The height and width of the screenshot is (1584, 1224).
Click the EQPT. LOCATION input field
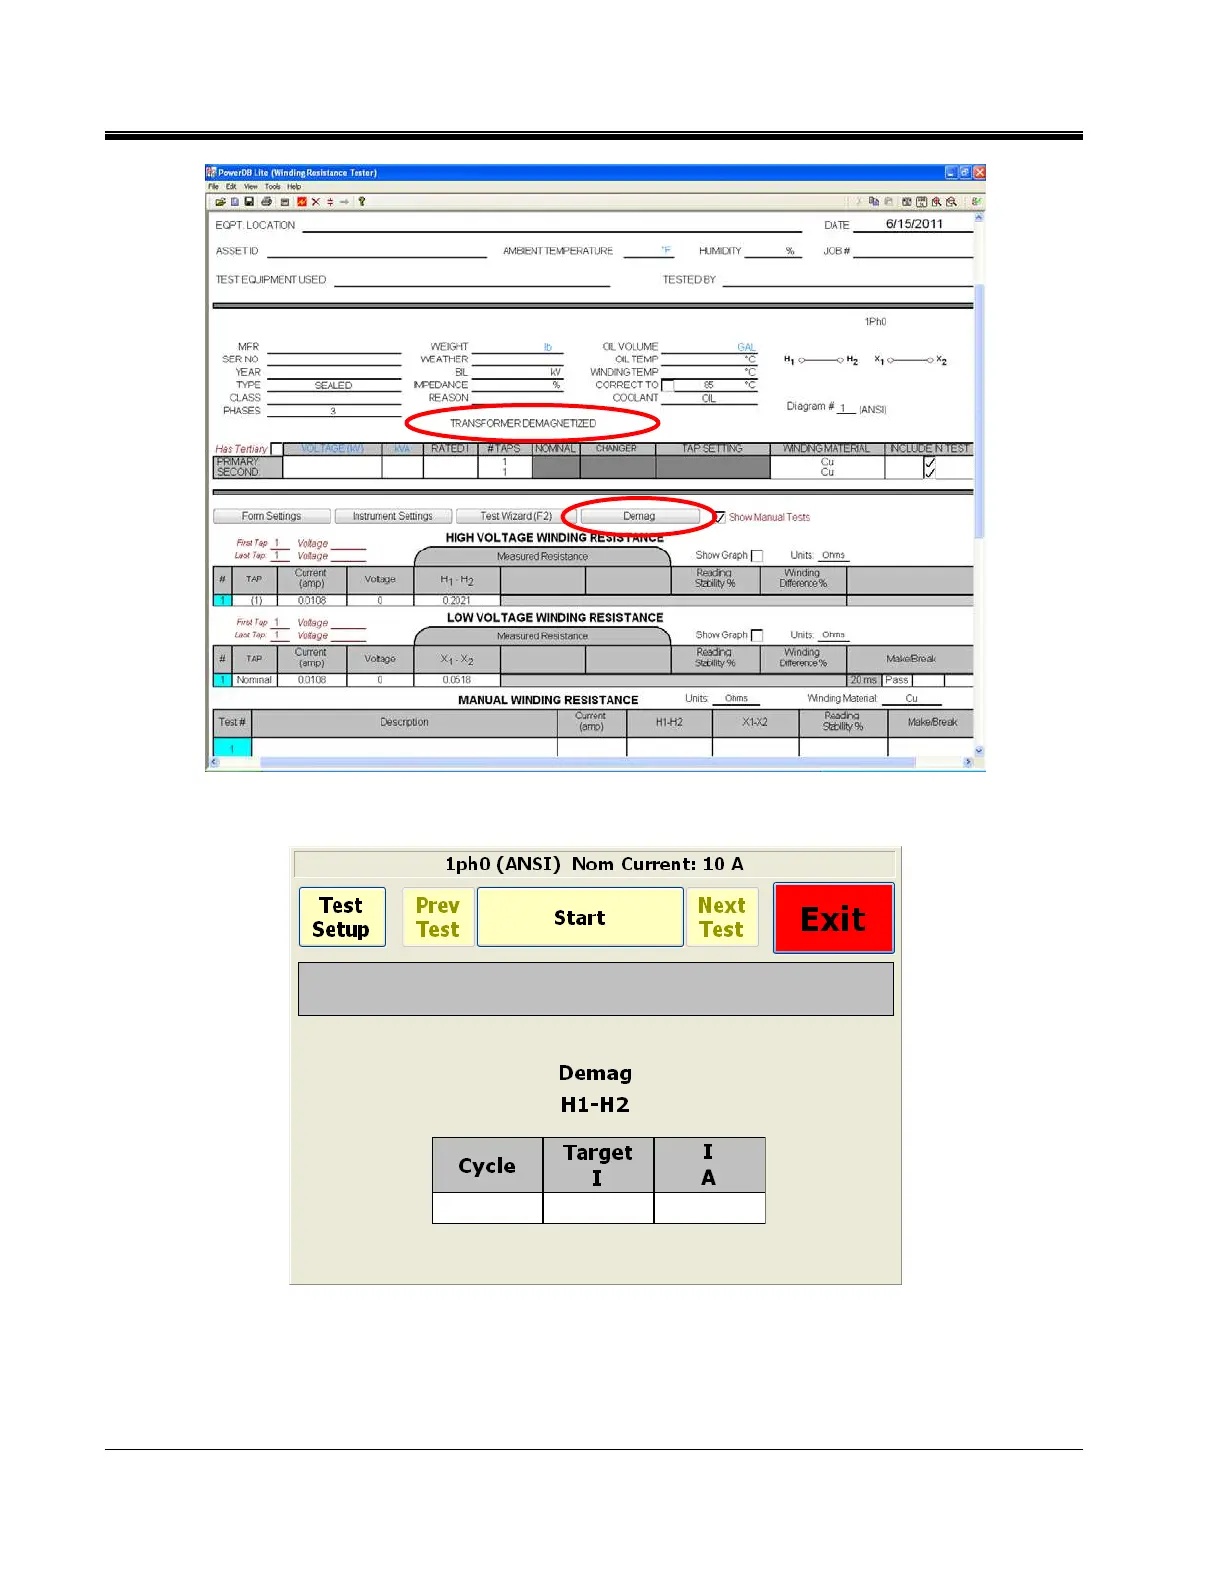(x=551, y=225)
